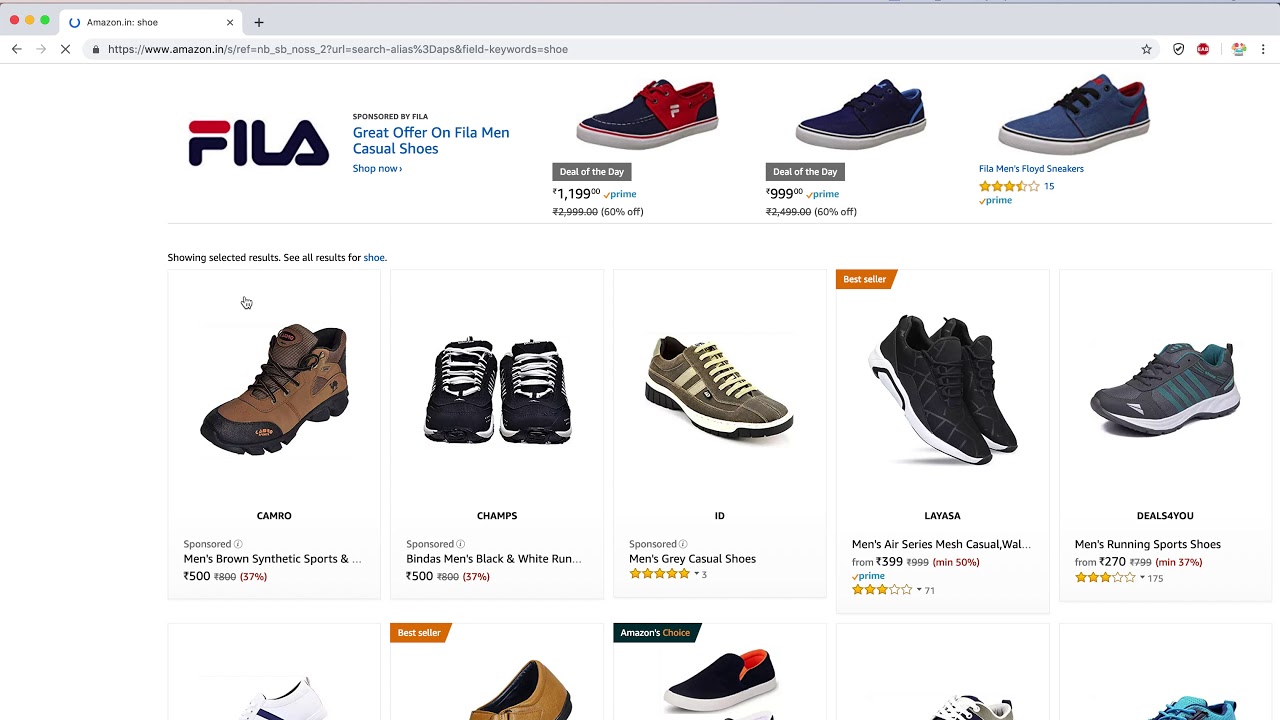Click Shop now link for Fila
This screenshot has height=720, width=1280.
pos(377,168)
